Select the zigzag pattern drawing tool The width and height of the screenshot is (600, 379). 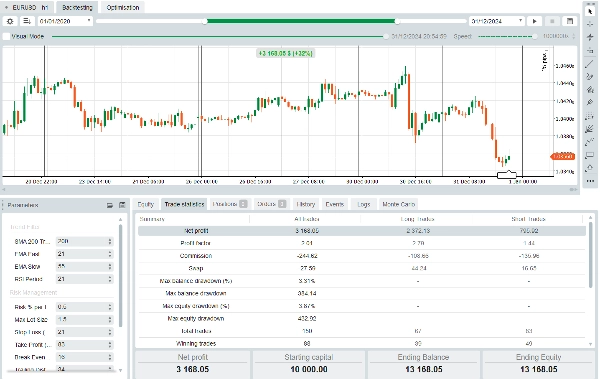[x=590, y=142]
